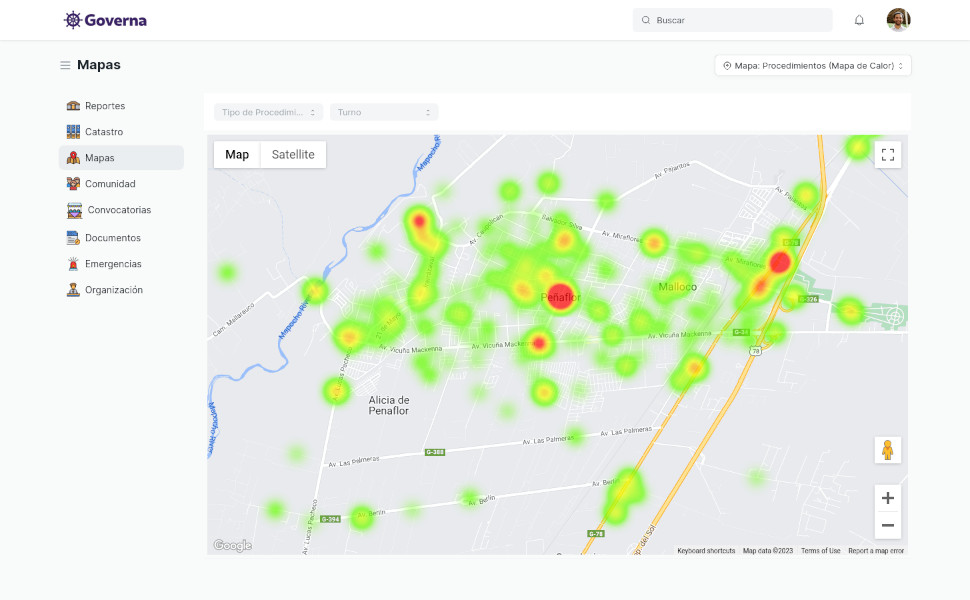Go to Reportes in the sidebar
The height and width of the screenshot is (600, 970).
pos(105,106)
